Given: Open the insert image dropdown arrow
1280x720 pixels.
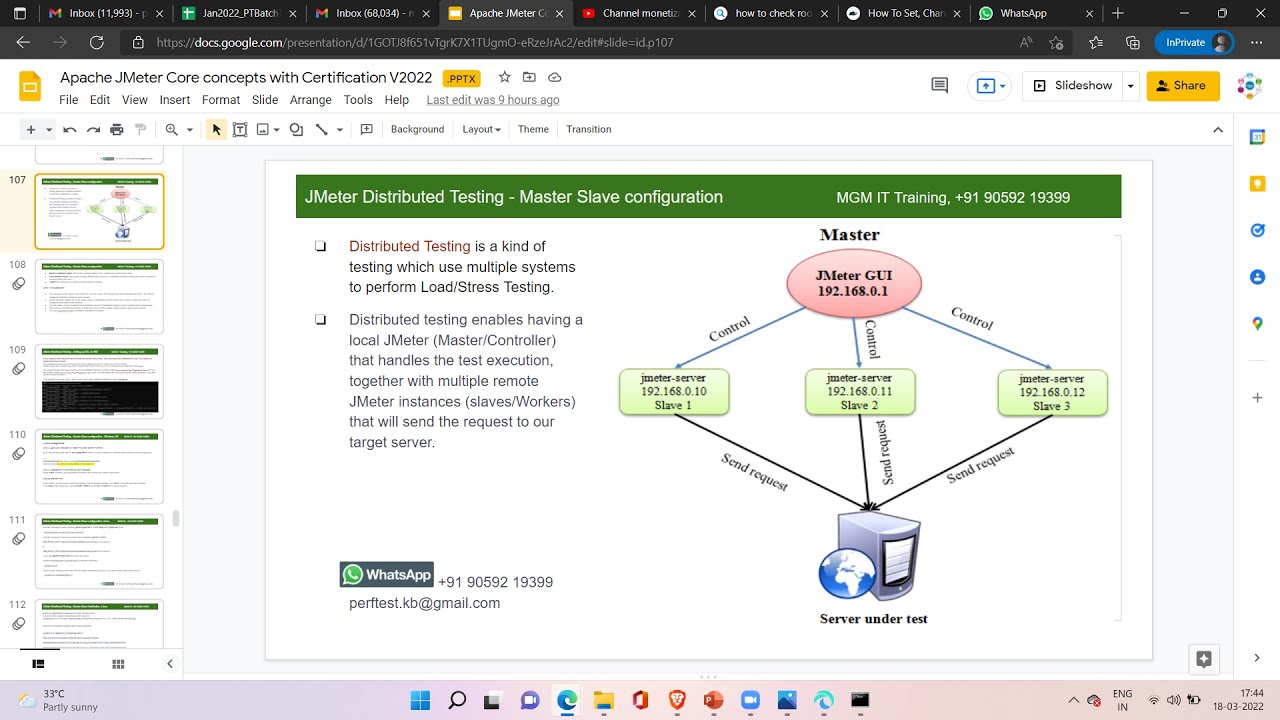Looking at the screenshot, I should (276, 129).
